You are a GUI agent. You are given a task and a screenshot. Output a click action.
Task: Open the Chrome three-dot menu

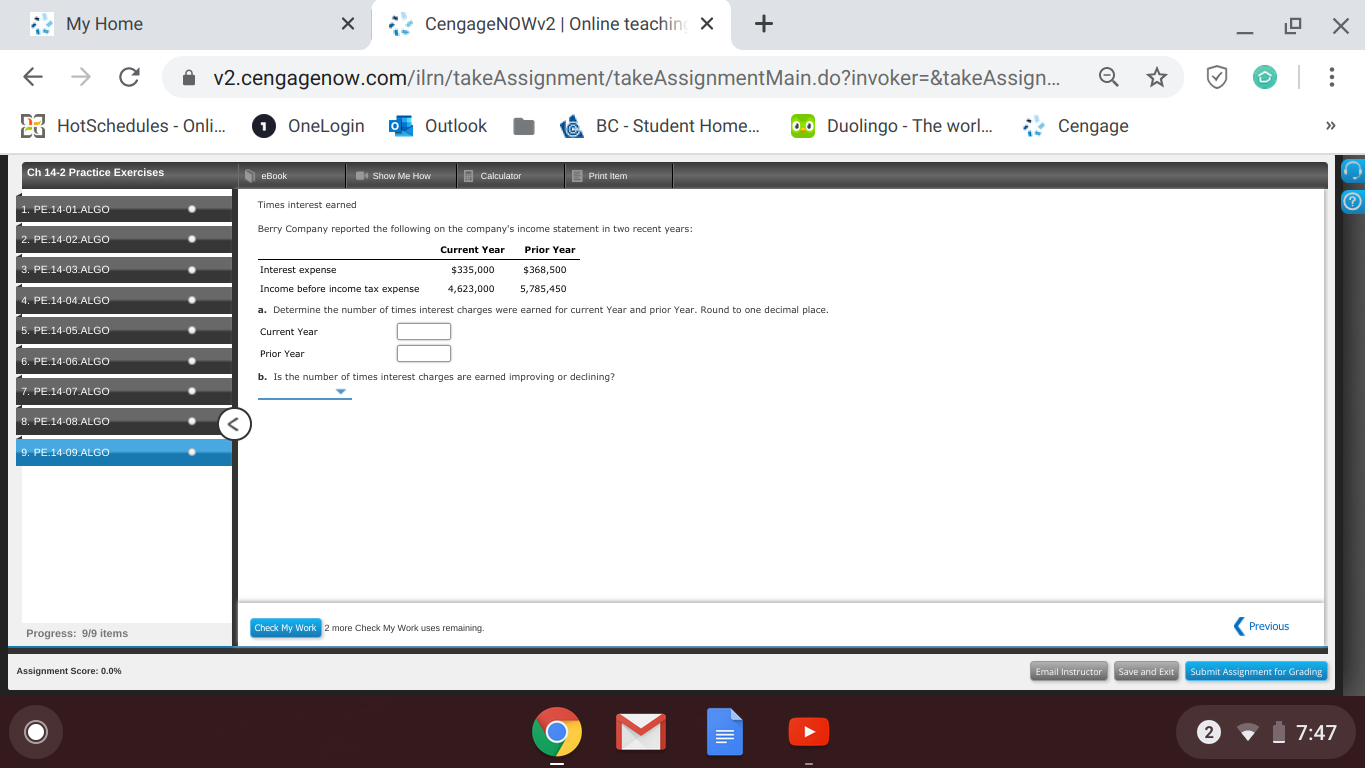1331,76
